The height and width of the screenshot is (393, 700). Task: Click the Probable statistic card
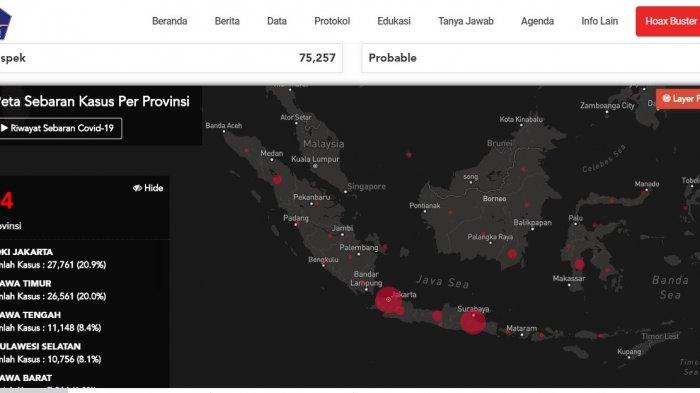(x=530, y=58)
